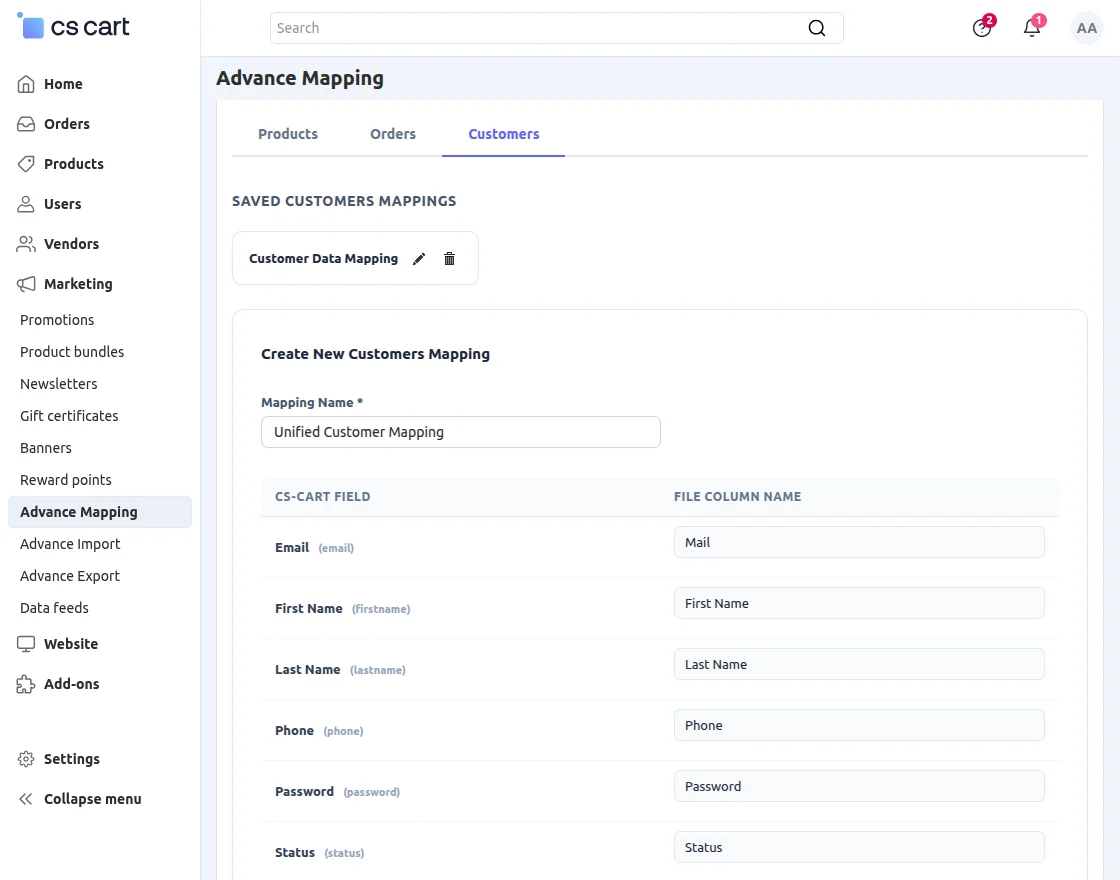
Task: Open Banners in the sidebar
Action: [46, 449]
